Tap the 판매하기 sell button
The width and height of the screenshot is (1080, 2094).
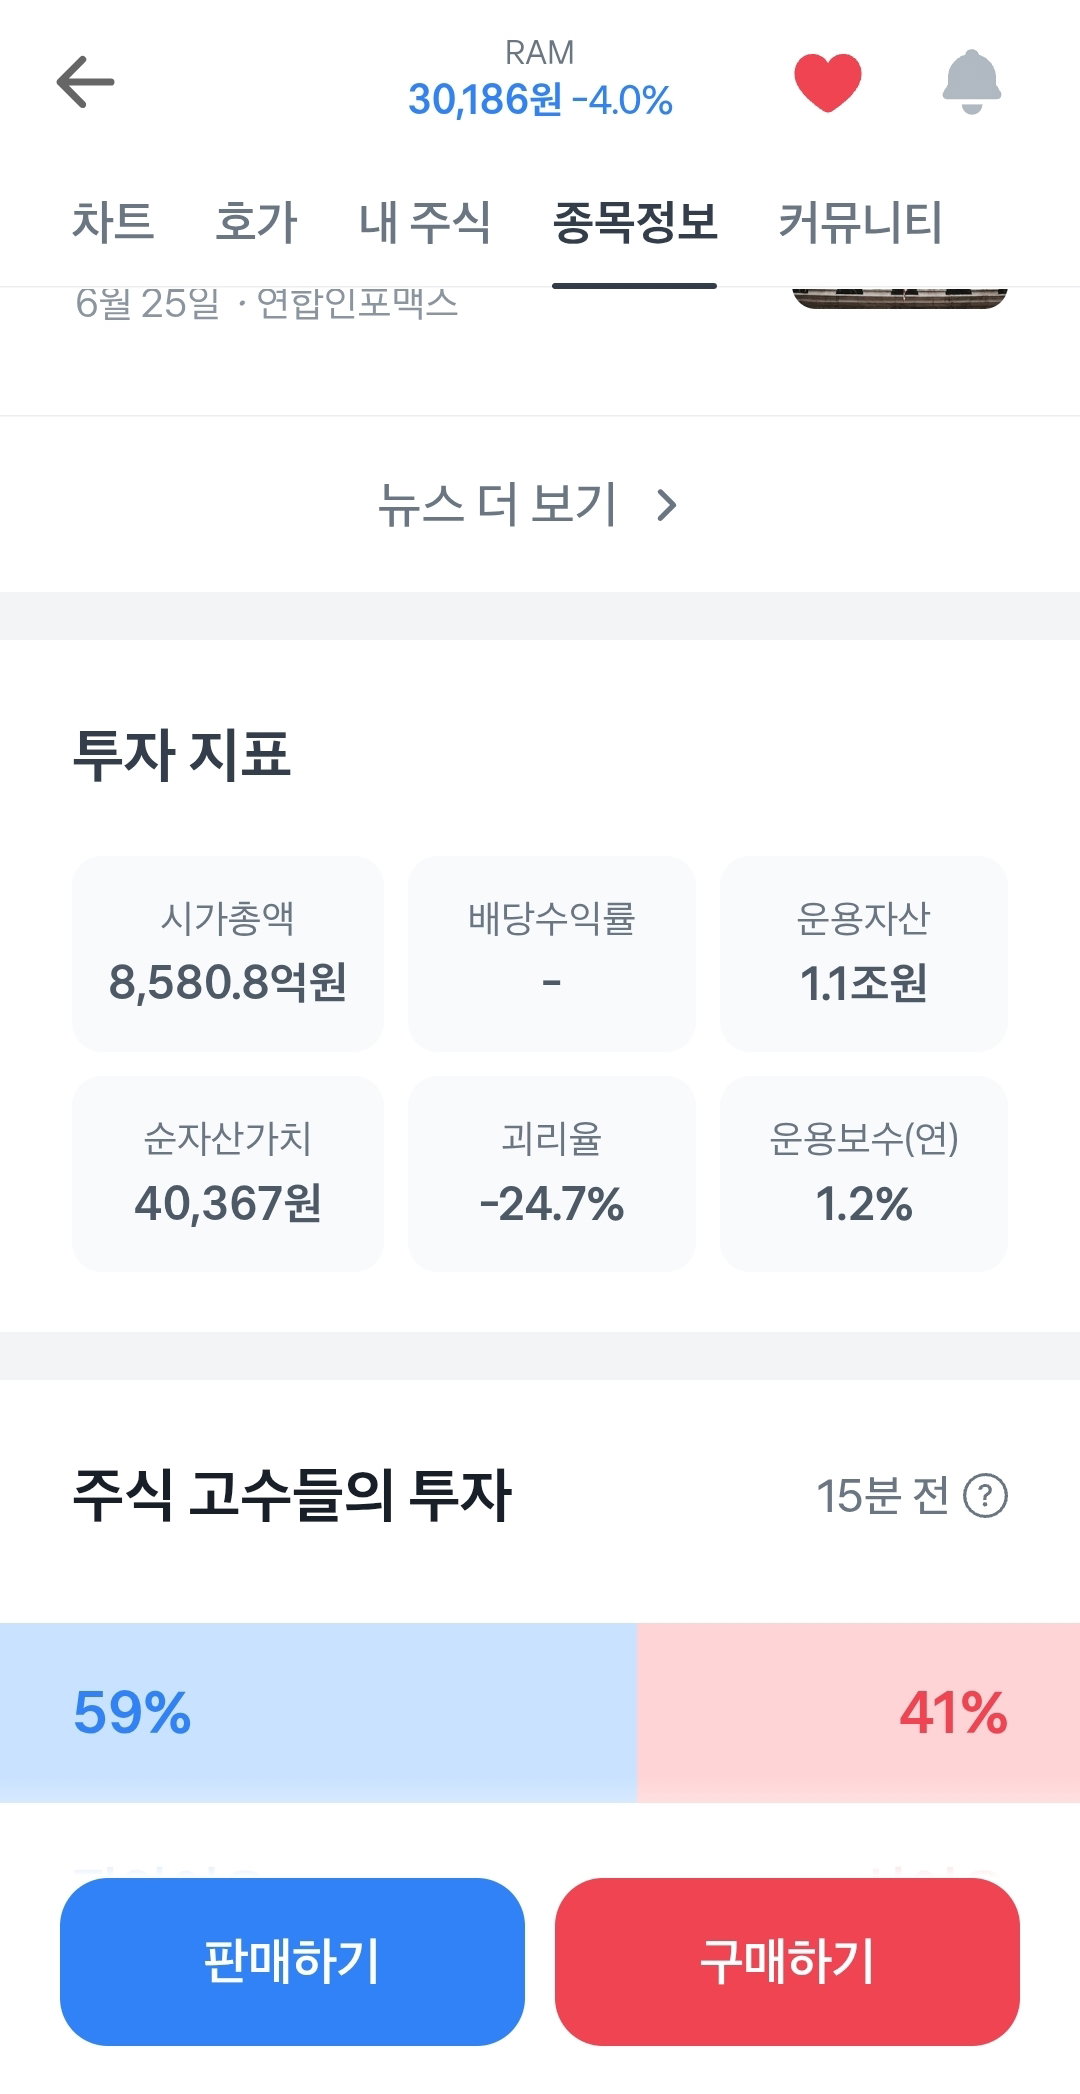click(292, 1961)
